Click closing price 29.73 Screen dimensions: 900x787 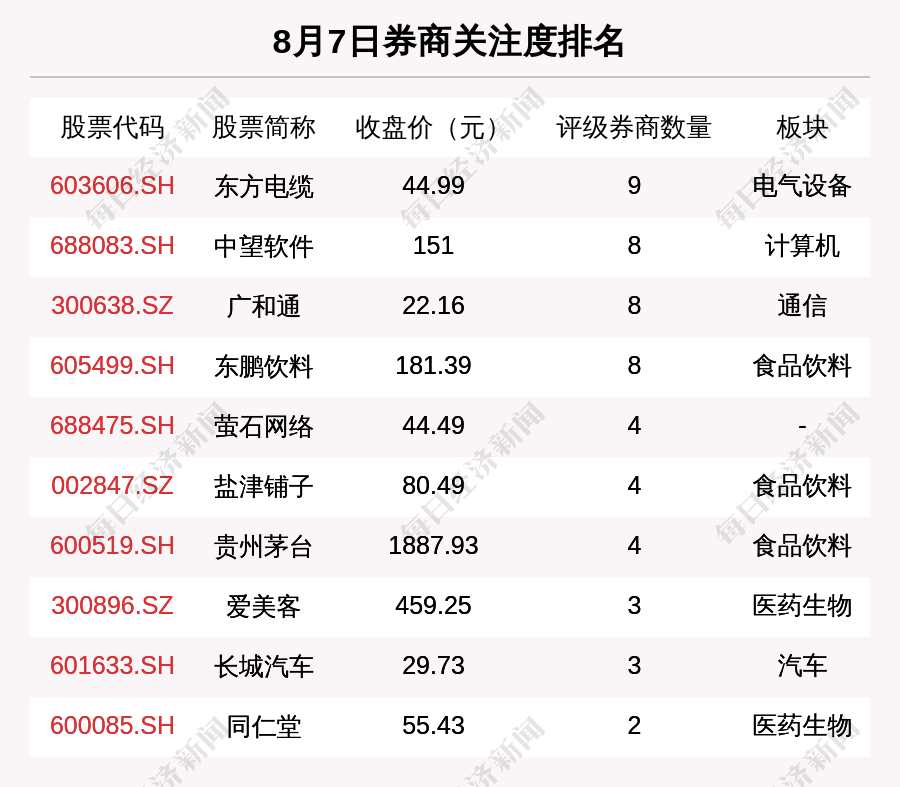coord(433,666)
